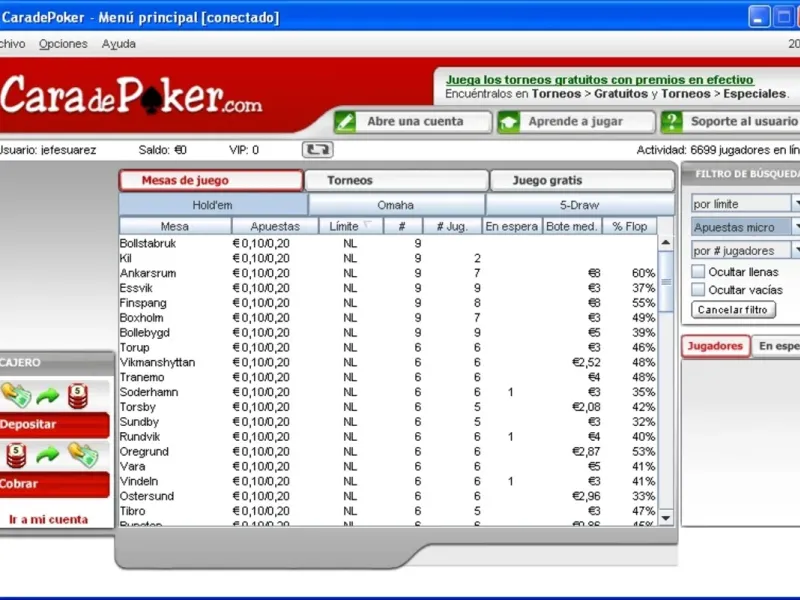Select the Oregrund table row
Screen dimensions: 800x600
(x=388, y=452)
